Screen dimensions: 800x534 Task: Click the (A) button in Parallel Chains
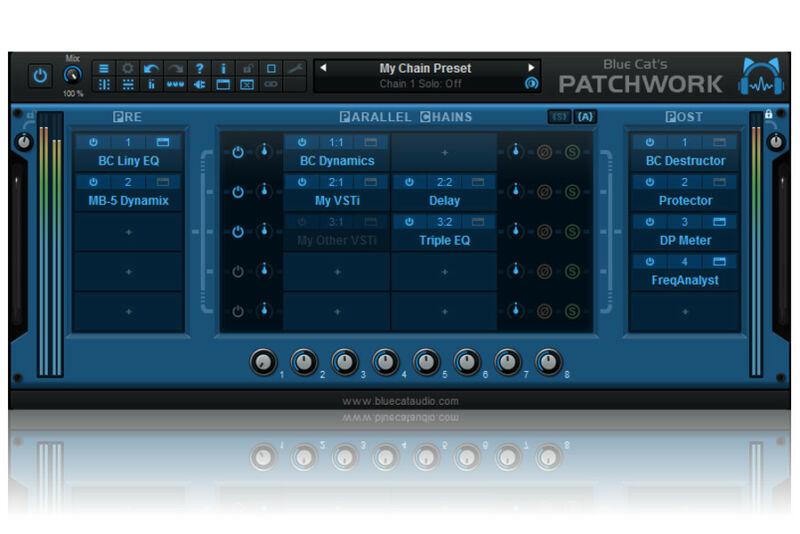[585, 117]
